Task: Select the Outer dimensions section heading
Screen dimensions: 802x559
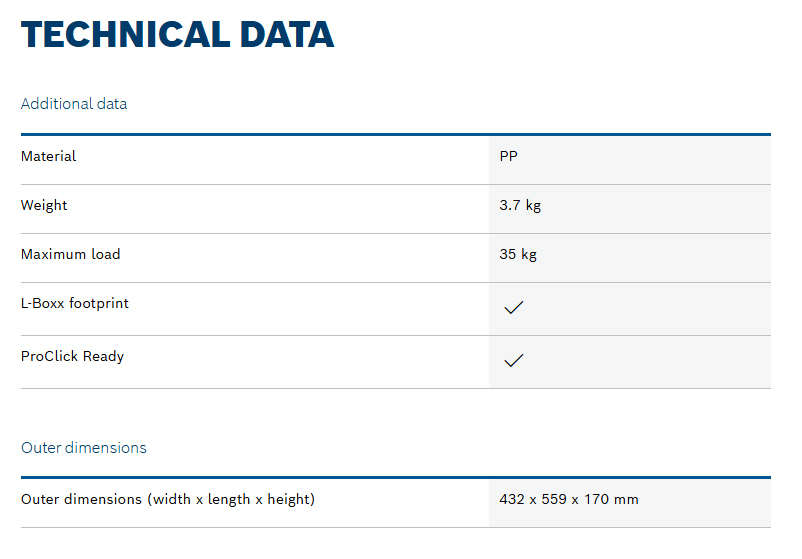Action: click(x=84, y=448)
